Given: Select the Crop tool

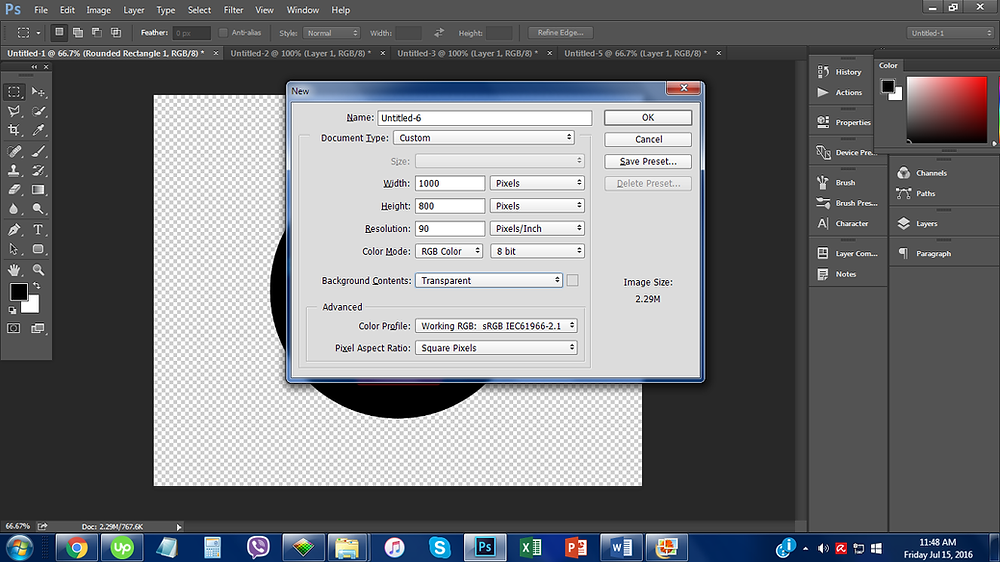Looking at the screenshot, I should pyautogui.click(x=14, y=130).
